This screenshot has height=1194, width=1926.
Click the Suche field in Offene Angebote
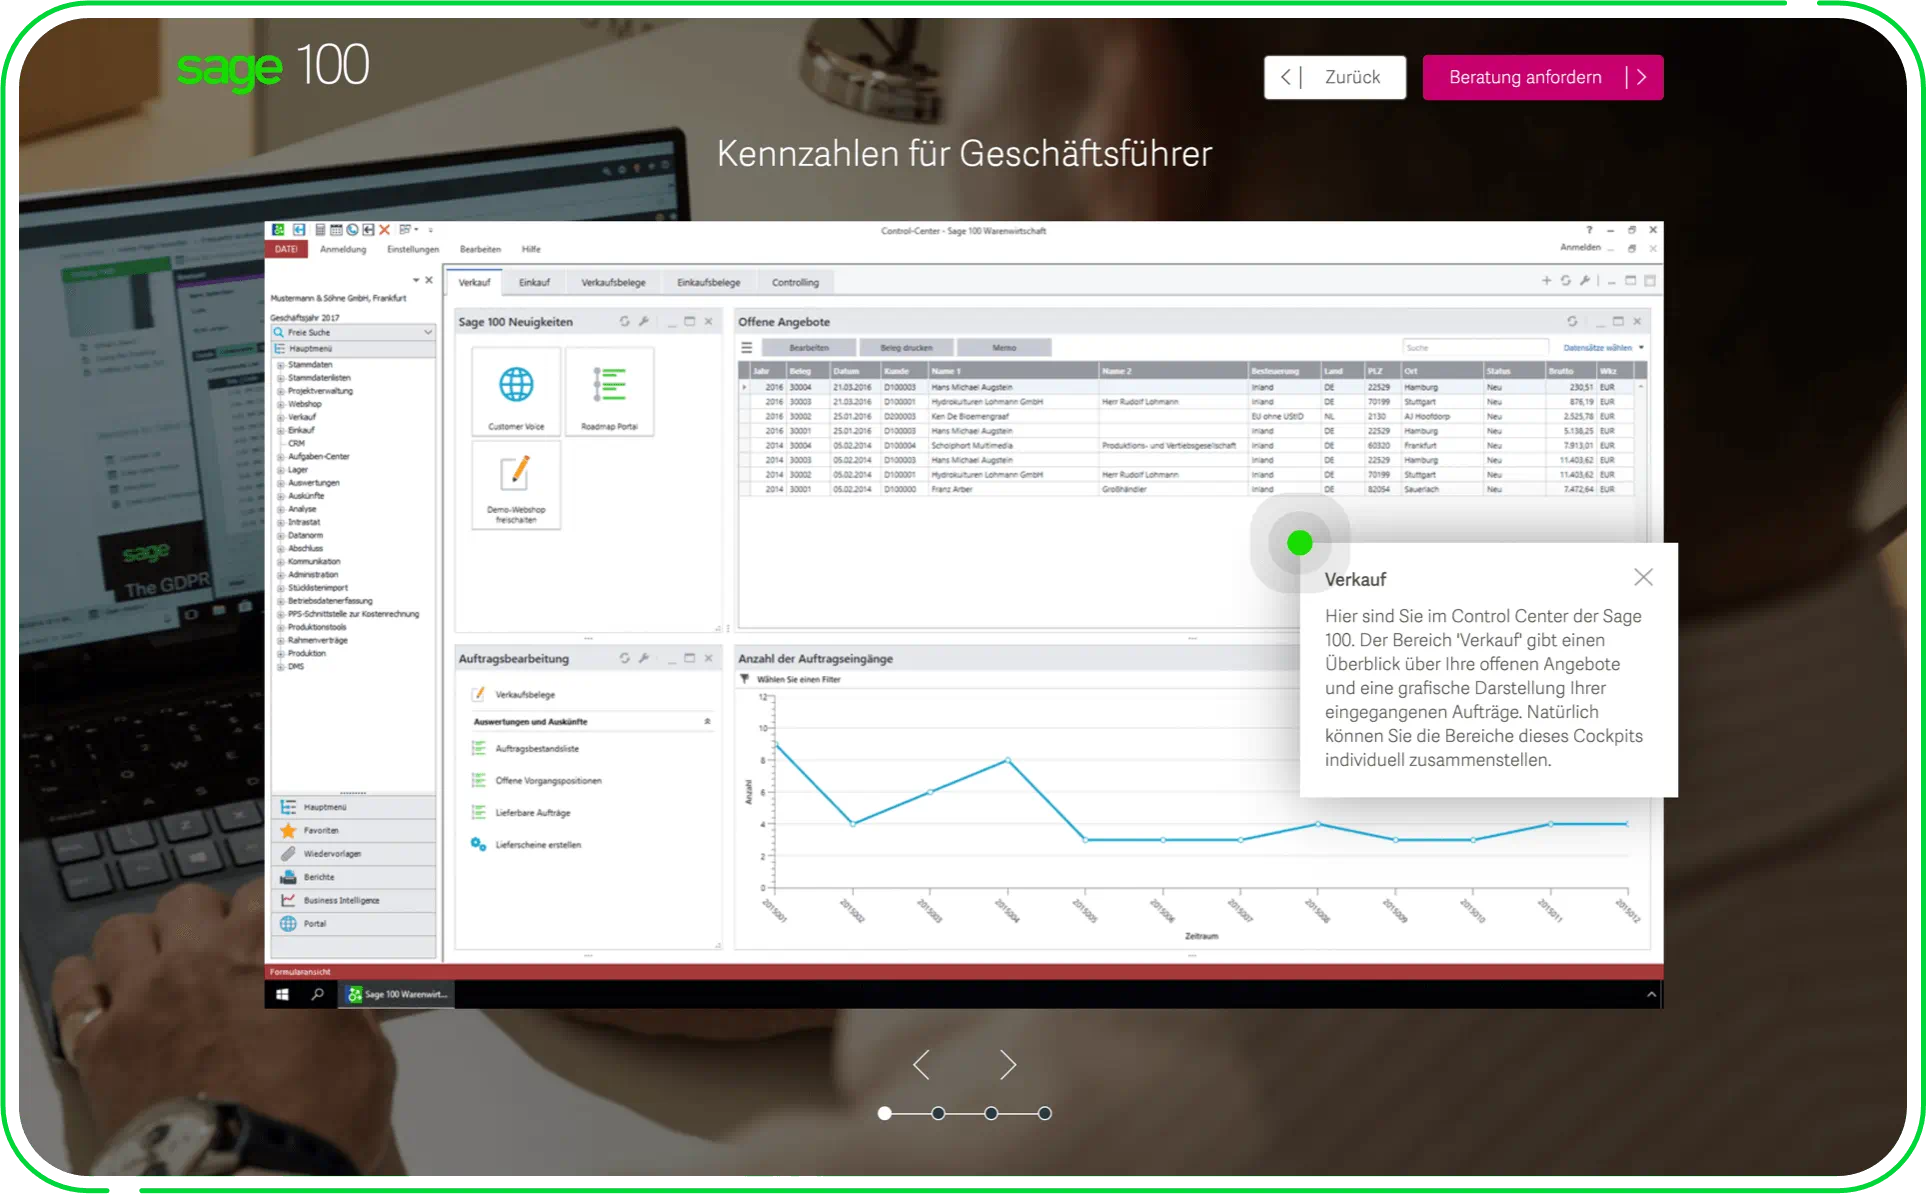pyautogui.click(x=1474, y=348)
